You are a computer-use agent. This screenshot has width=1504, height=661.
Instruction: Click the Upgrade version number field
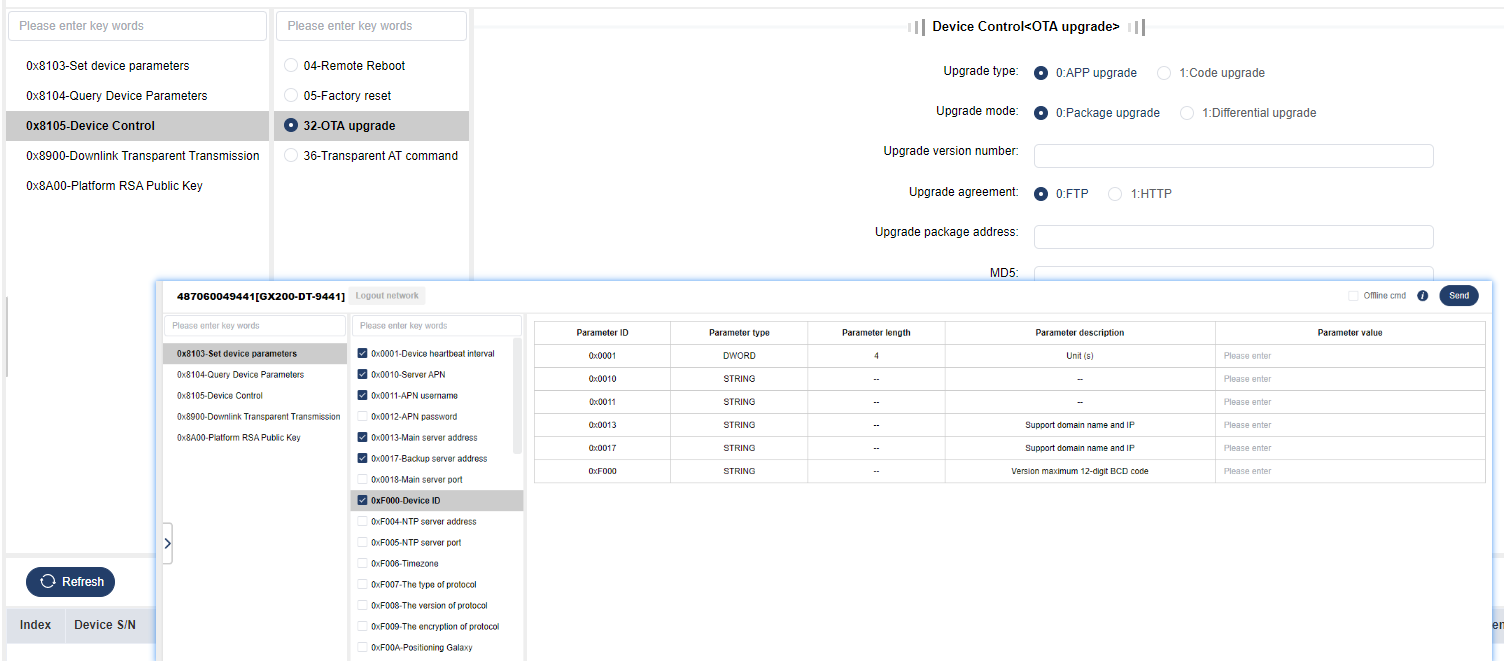point(1233,156)
